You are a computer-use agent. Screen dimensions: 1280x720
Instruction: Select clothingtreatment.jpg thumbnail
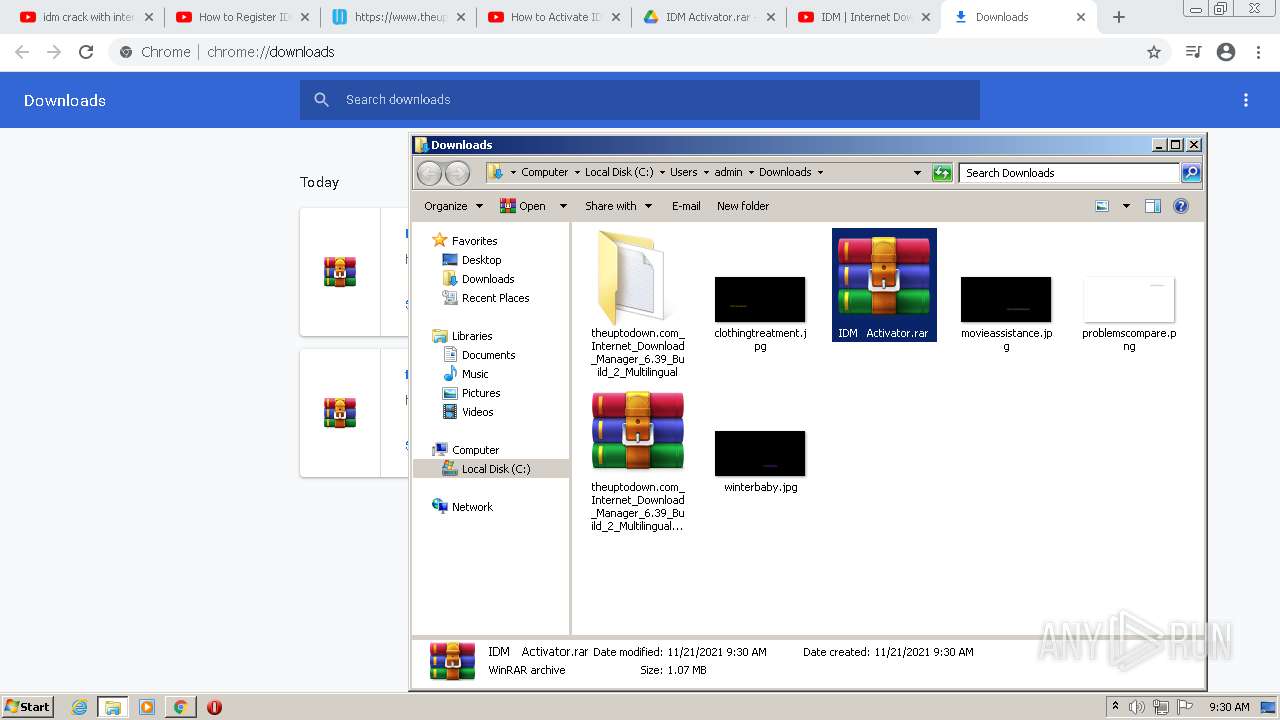tap(760, 299)
